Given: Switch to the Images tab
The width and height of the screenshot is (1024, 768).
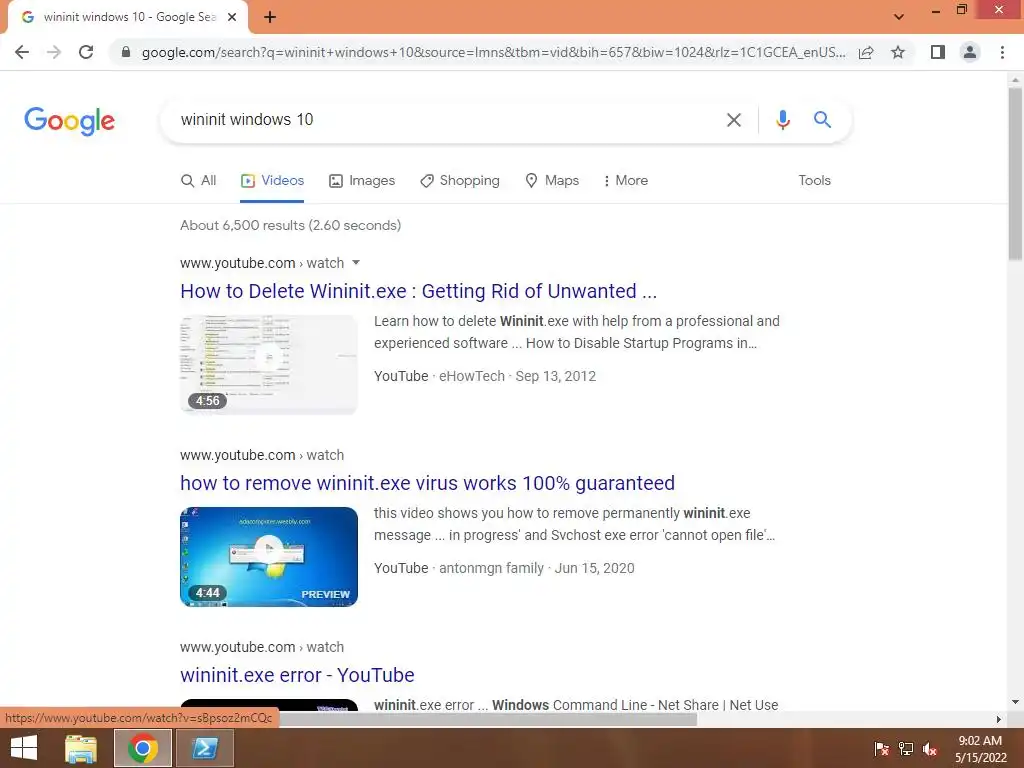Looking at the screenshot, I should [362, 181].
